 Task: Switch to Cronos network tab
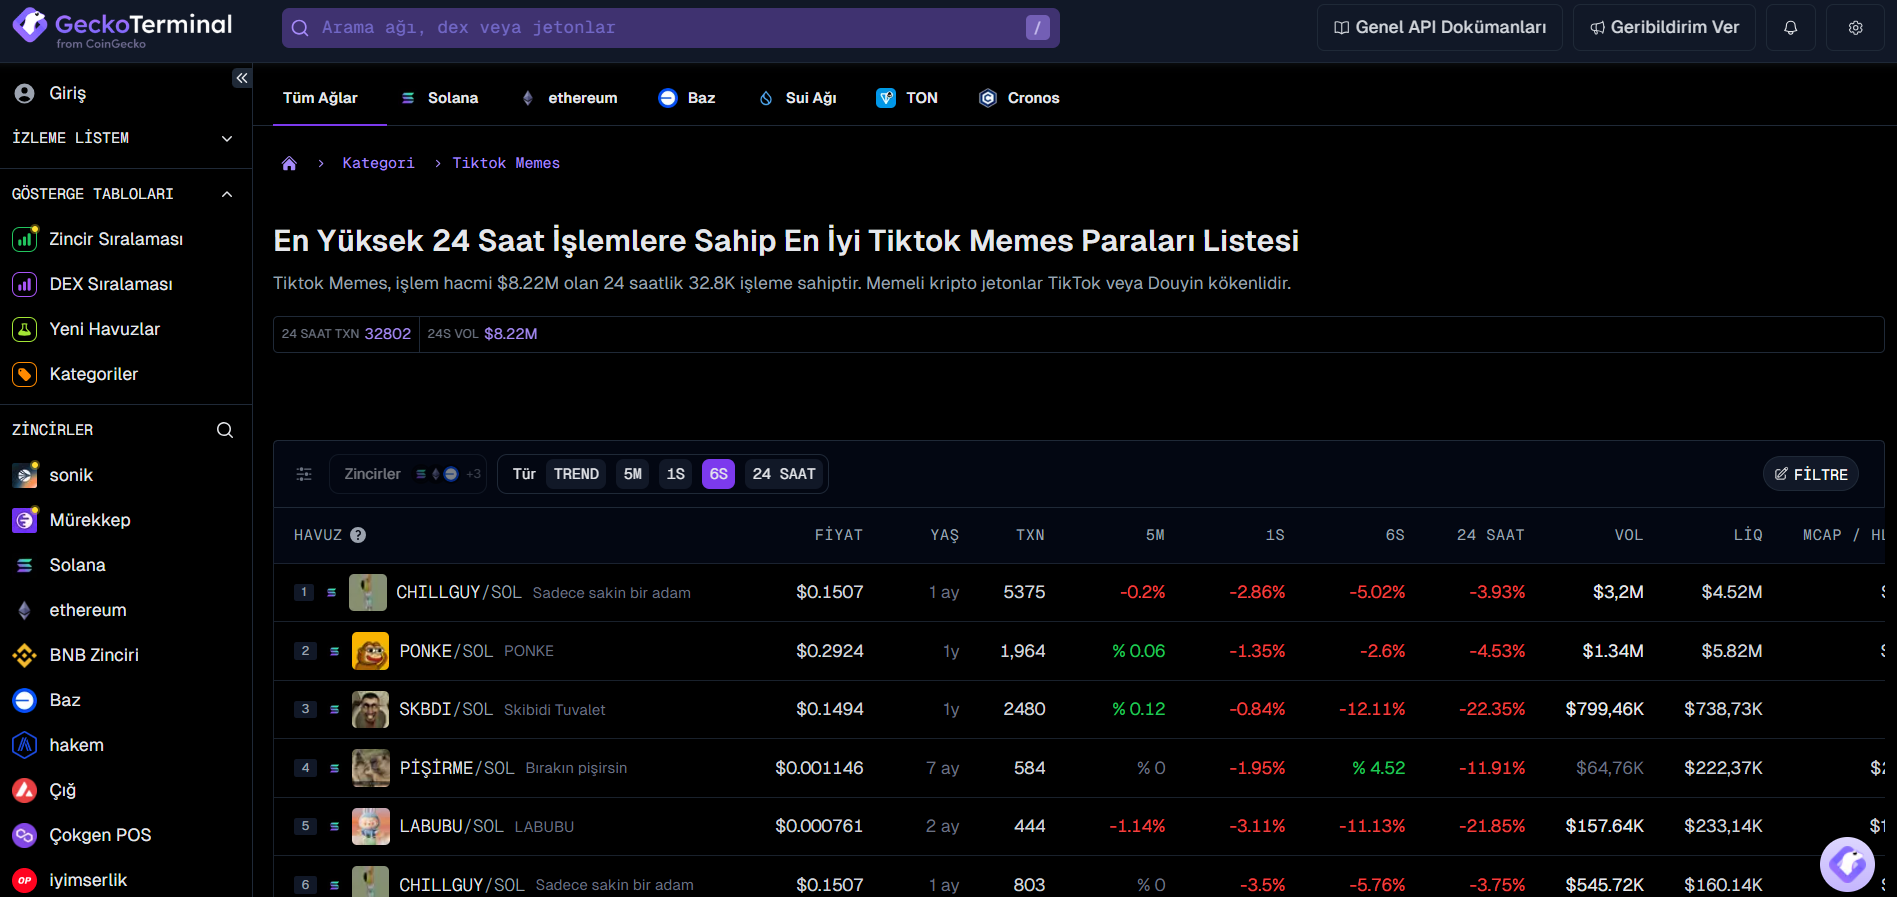click(x=1019, y=98)
